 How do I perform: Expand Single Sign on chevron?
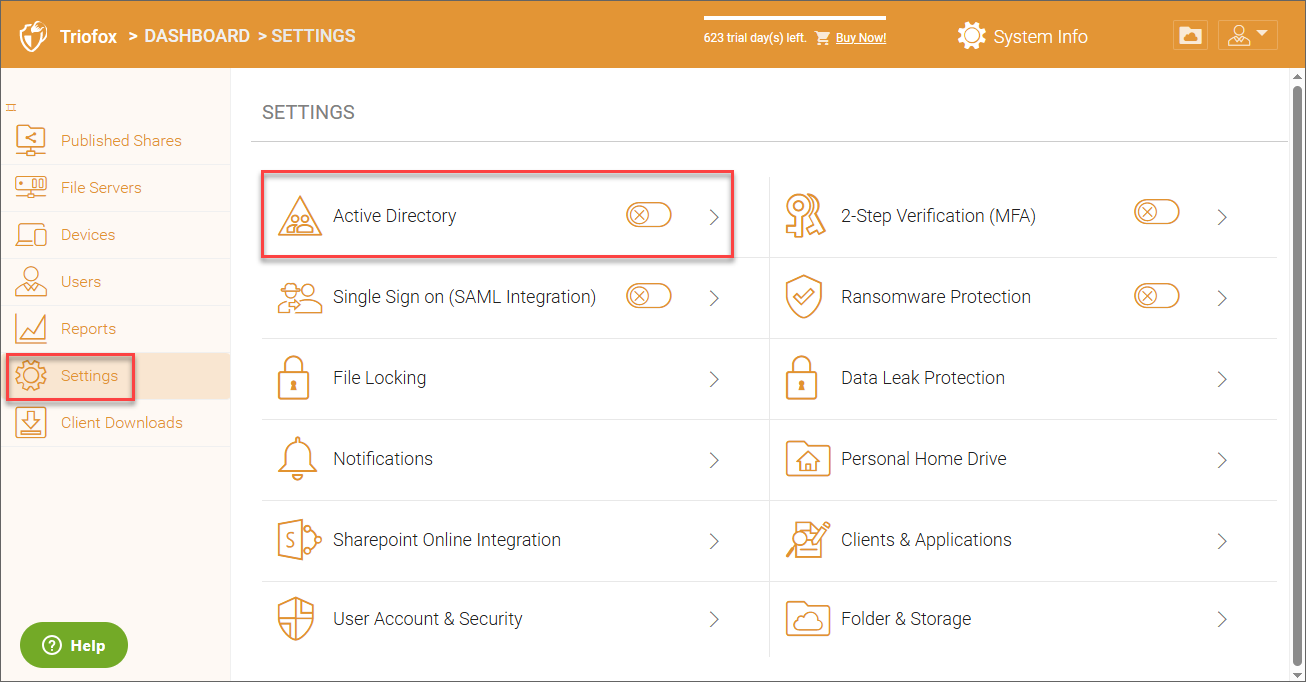click(714, 298)
